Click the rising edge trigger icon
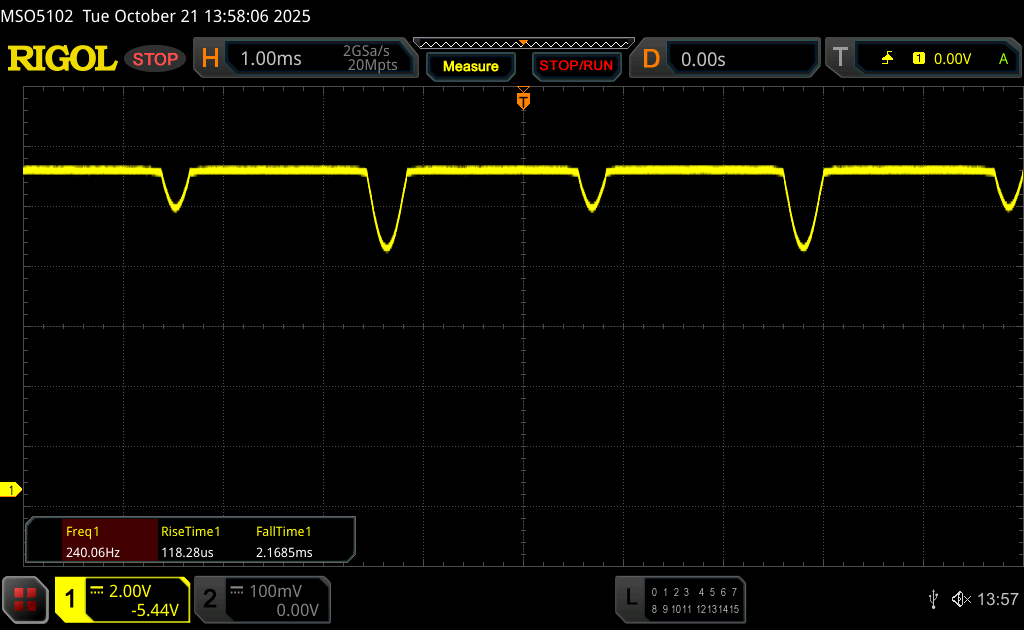Screen dimensions: 1024x630 [x=887, y=59]
